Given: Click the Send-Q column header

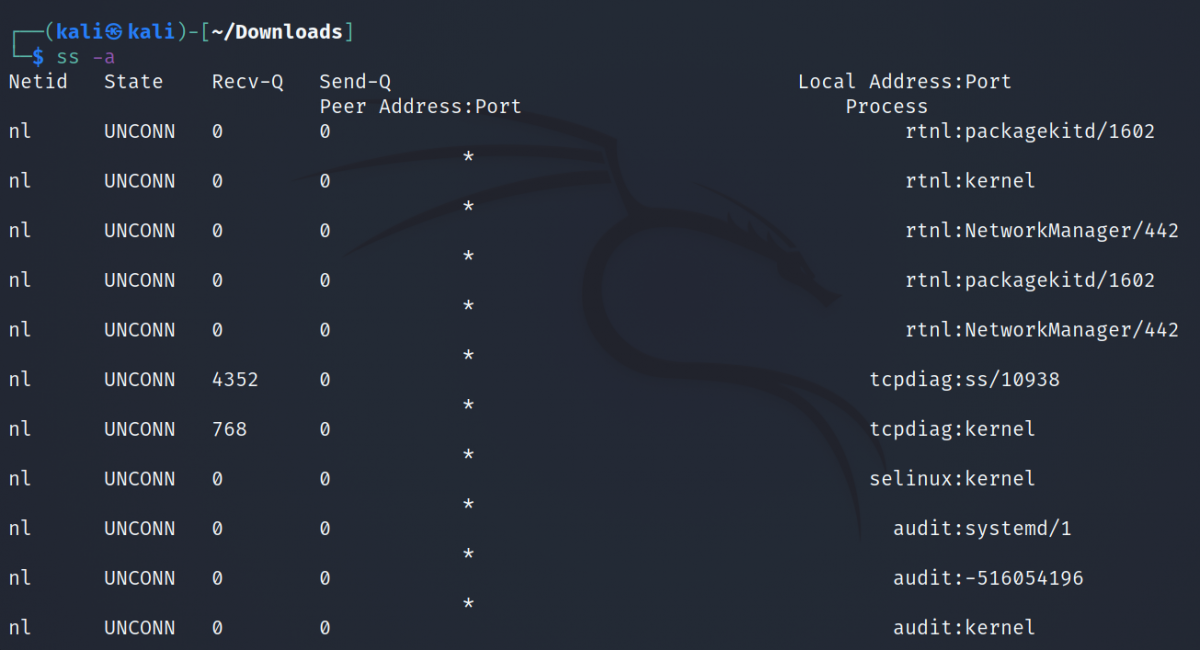Looking at the screenshot, I should (x=355, y=82).
